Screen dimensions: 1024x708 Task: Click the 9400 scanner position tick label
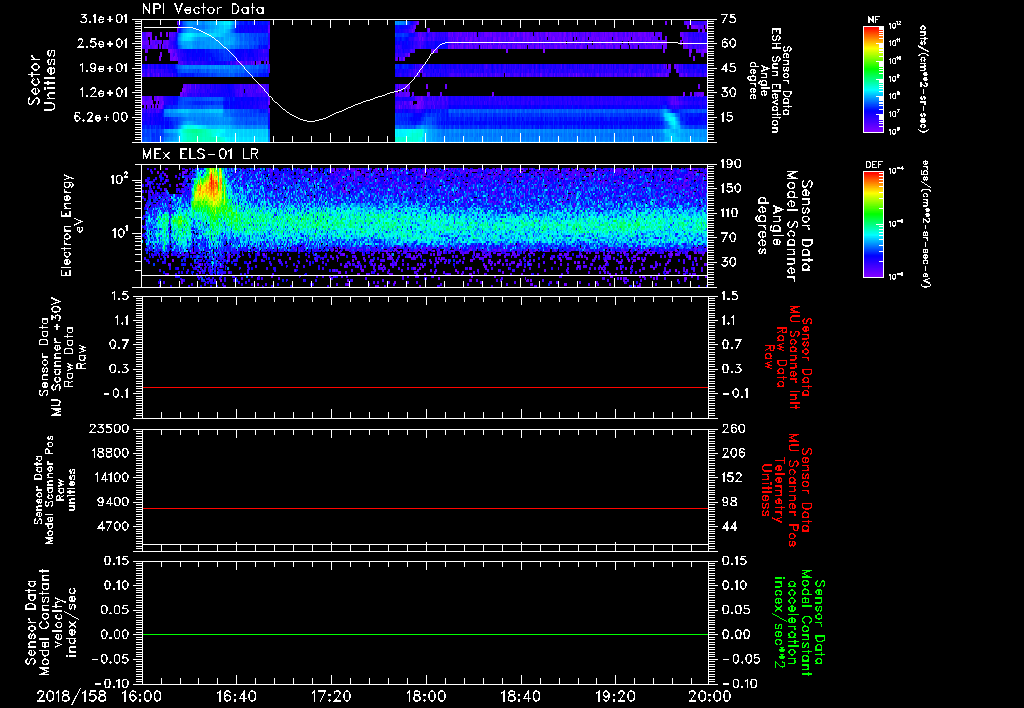click(x=112, y=502)
